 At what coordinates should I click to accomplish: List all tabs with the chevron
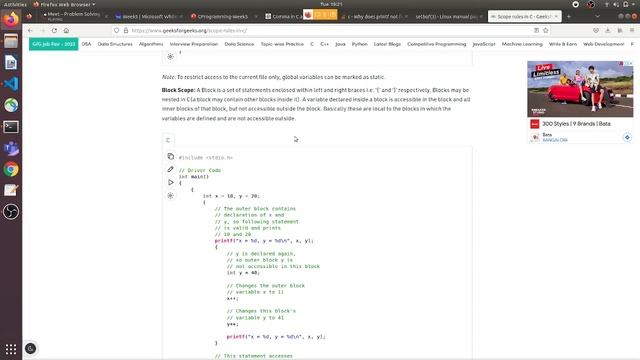point(598,17)
